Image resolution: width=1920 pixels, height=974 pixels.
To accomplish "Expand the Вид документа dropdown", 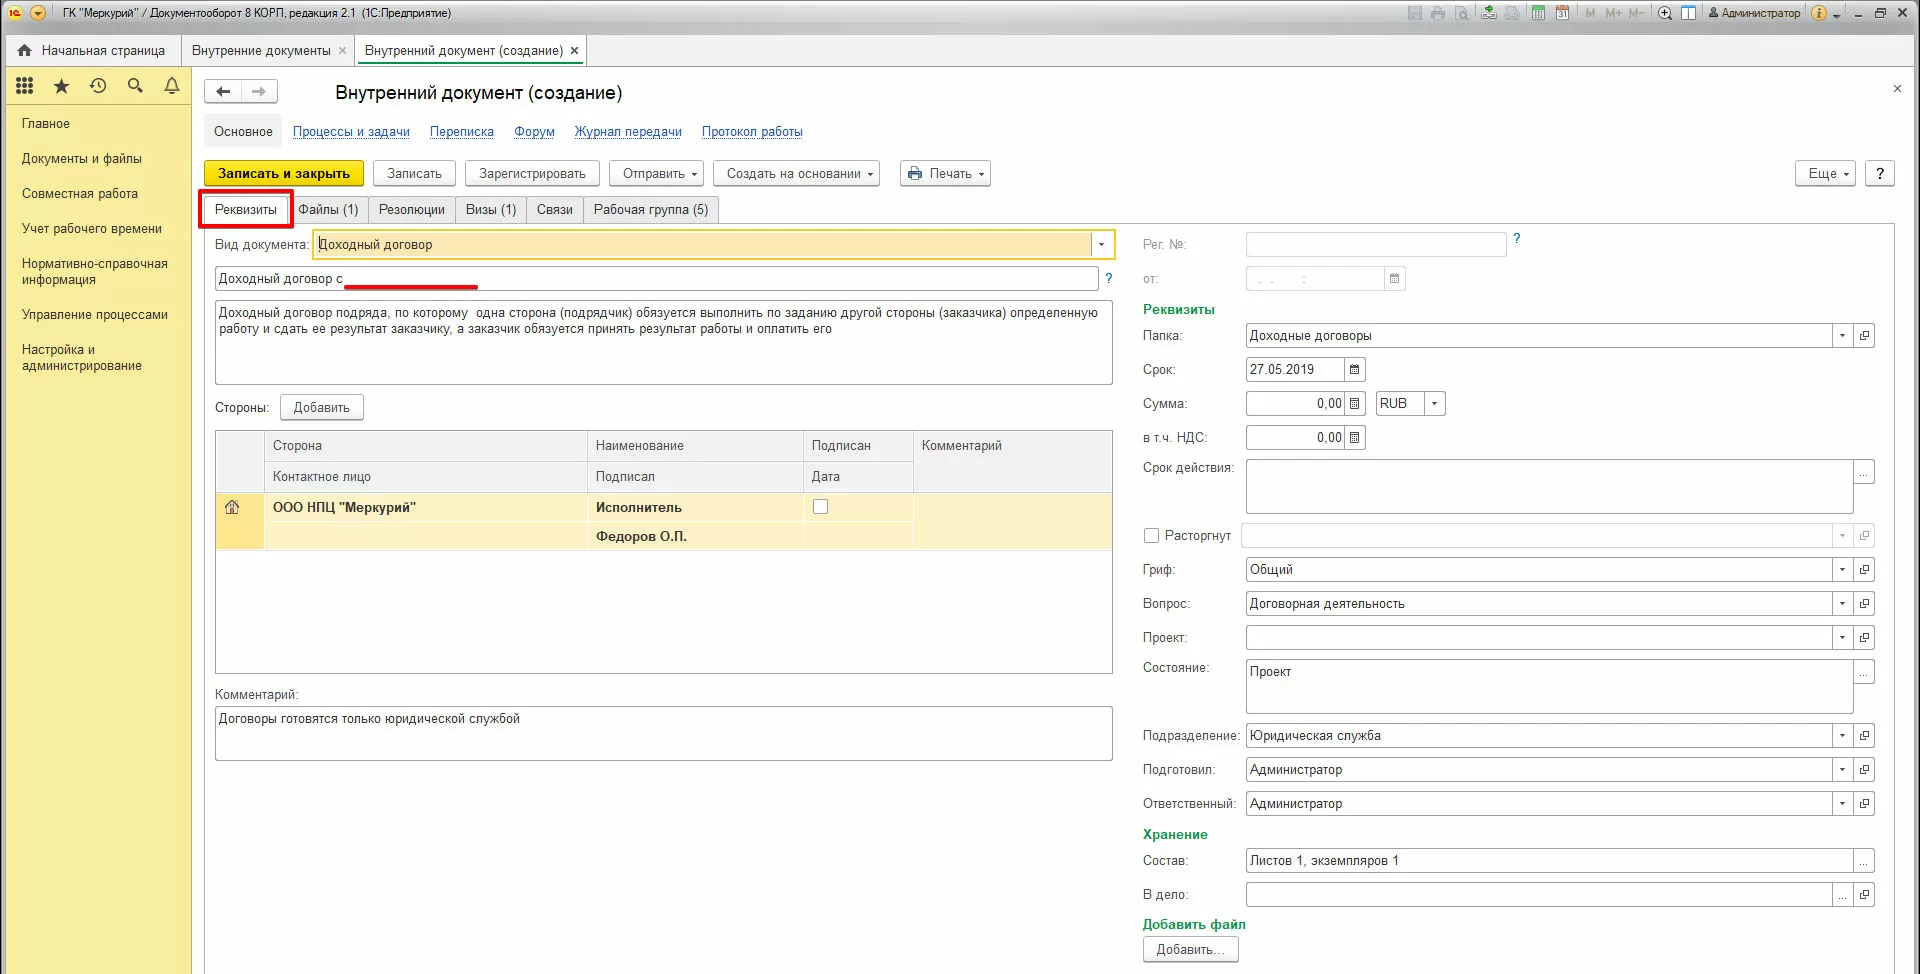I will pos(1101,245).
